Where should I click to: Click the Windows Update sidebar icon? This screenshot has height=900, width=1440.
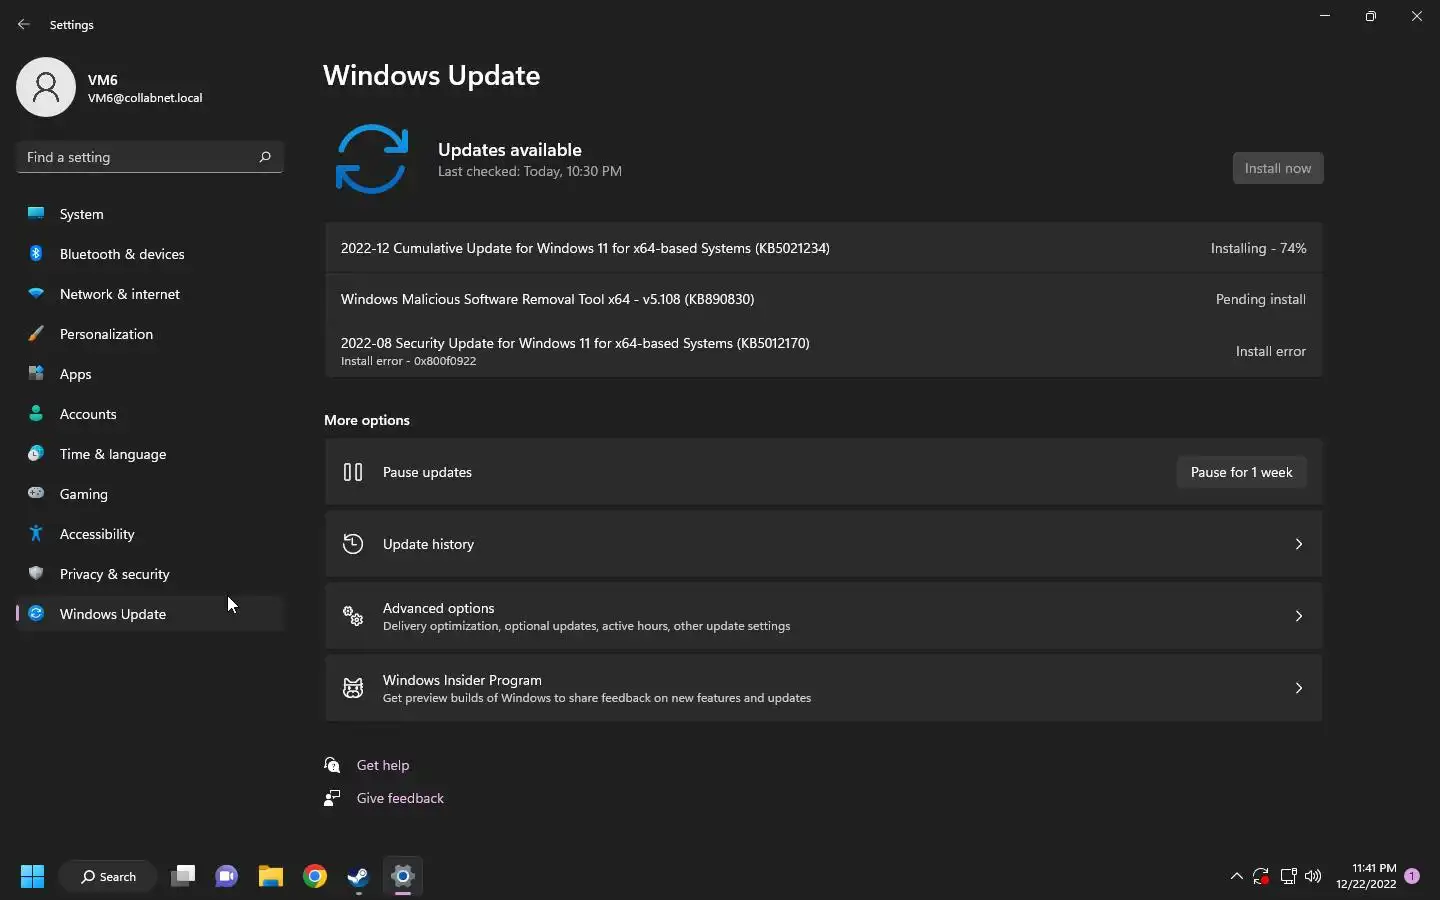[36, 614]
